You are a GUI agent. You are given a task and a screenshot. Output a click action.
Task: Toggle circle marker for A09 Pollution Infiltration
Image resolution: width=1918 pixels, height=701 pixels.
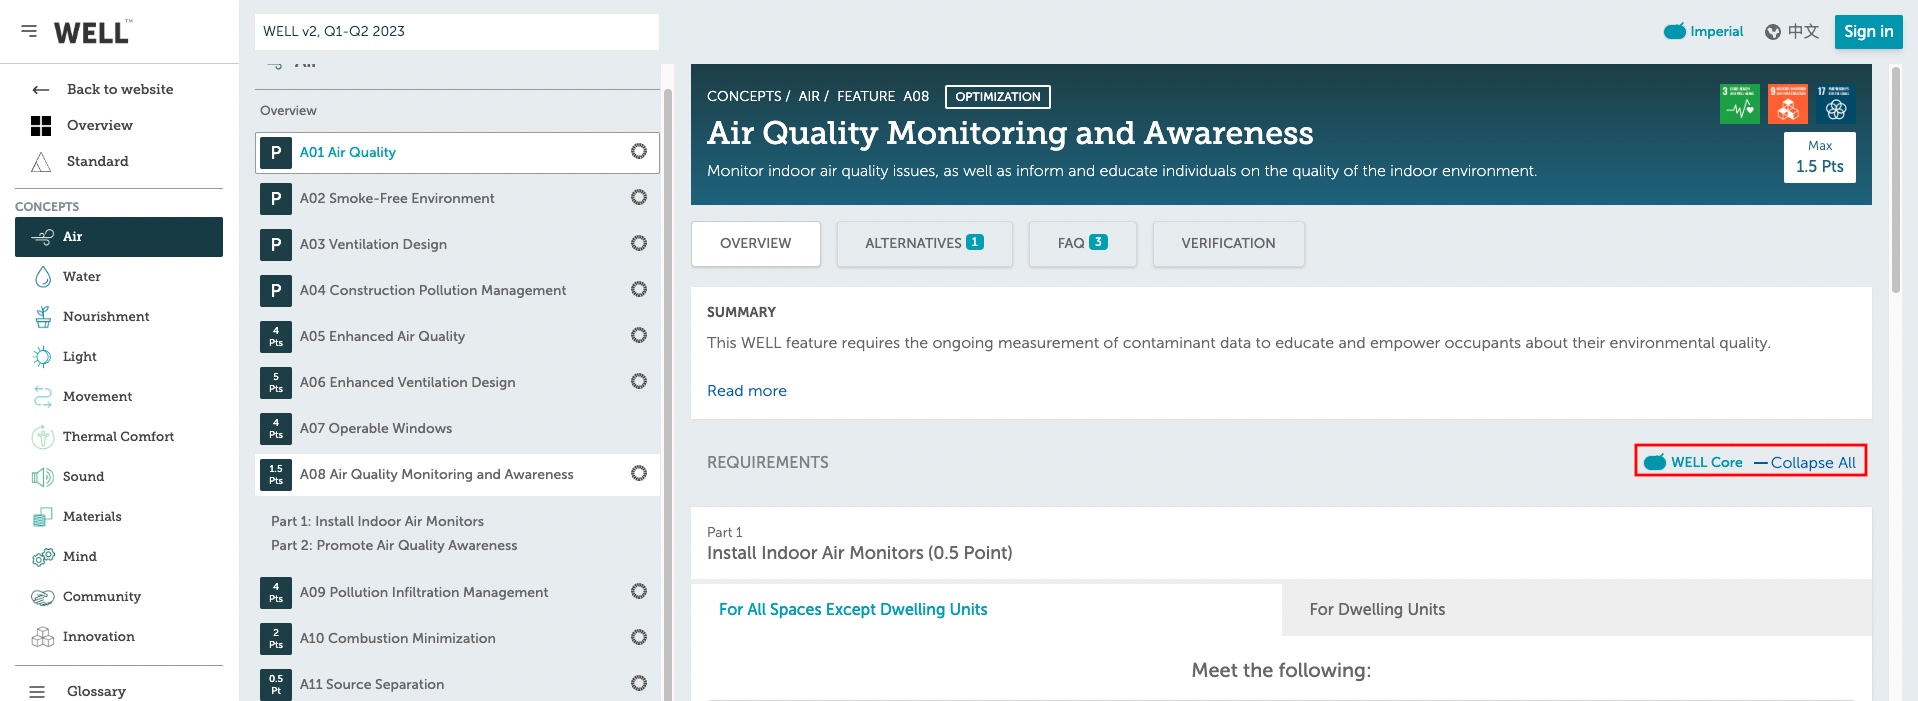click(639, 592)
